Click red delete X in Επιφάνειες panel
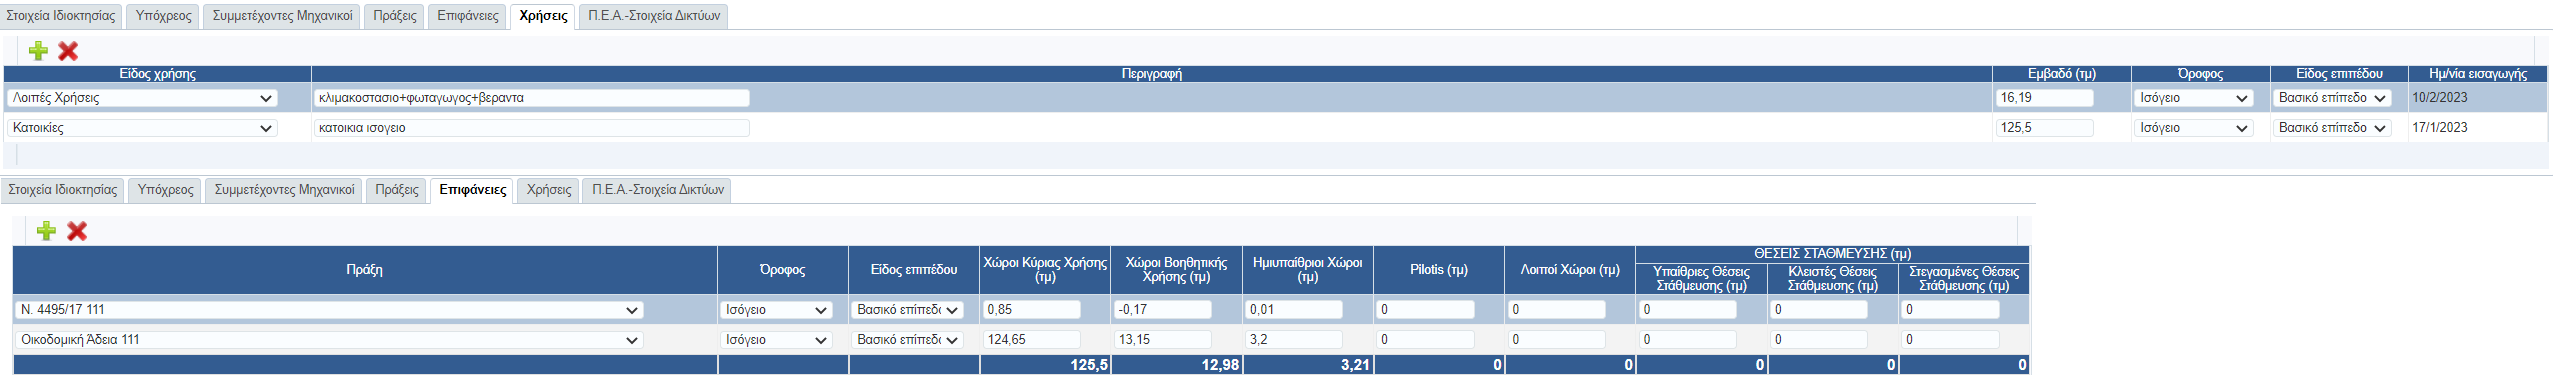Screen dimensions: 2557x383 pos(77,231)
